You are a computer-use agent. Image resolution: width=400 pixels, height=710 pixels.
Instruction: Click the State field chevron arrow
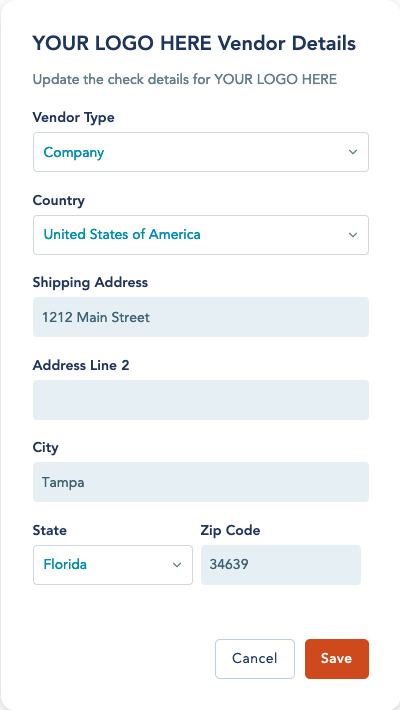[177, 565]
